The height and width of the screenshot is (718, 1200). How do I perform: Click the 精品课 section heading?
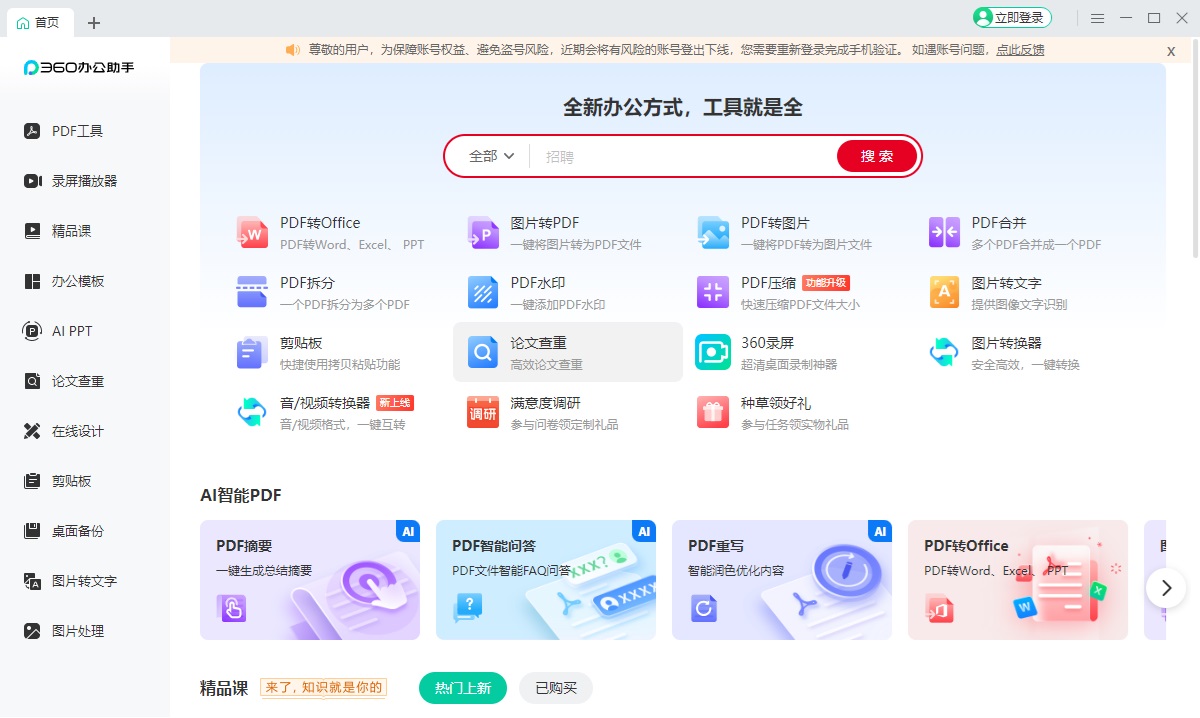[x=224, y=688]
